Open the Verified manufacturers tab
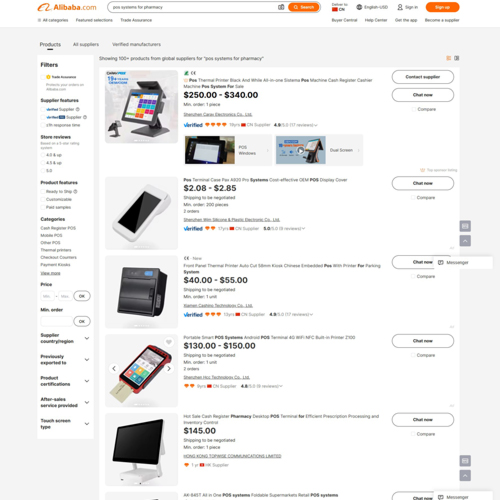The image size is (500, 500). 136,44
